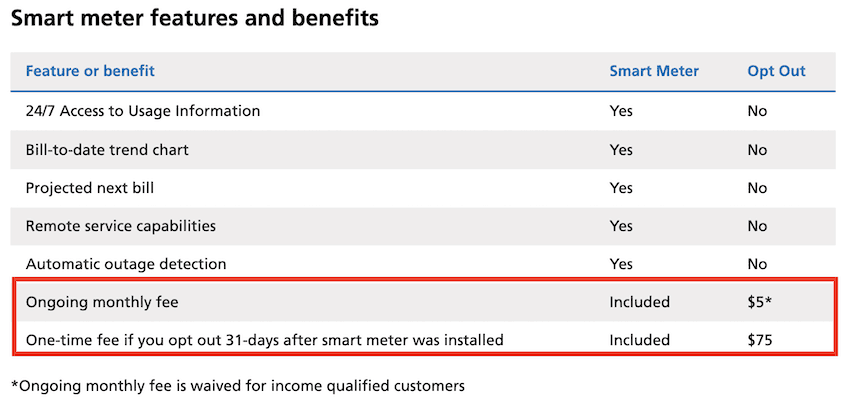This screenshot has height=410, width=850.
Task: Select the "Automatic outage detection" row label
Action: 126,264
